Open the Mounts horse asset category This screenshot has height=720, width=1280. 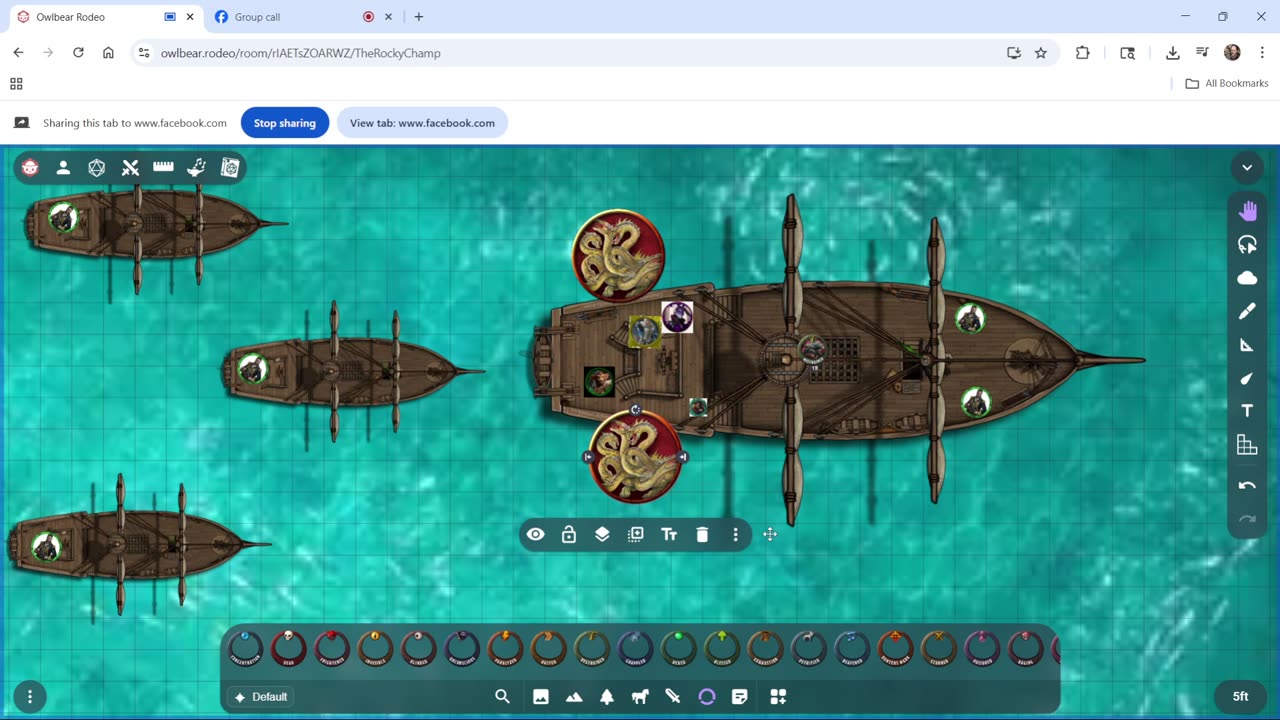click(x=640, y=697)
